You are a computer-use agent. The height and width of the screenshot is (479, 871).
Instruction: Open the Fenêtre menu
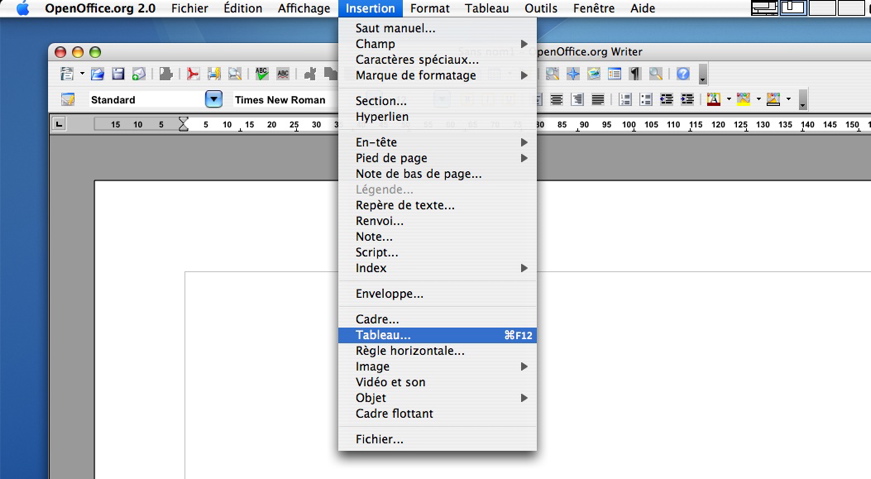point(593,8)
